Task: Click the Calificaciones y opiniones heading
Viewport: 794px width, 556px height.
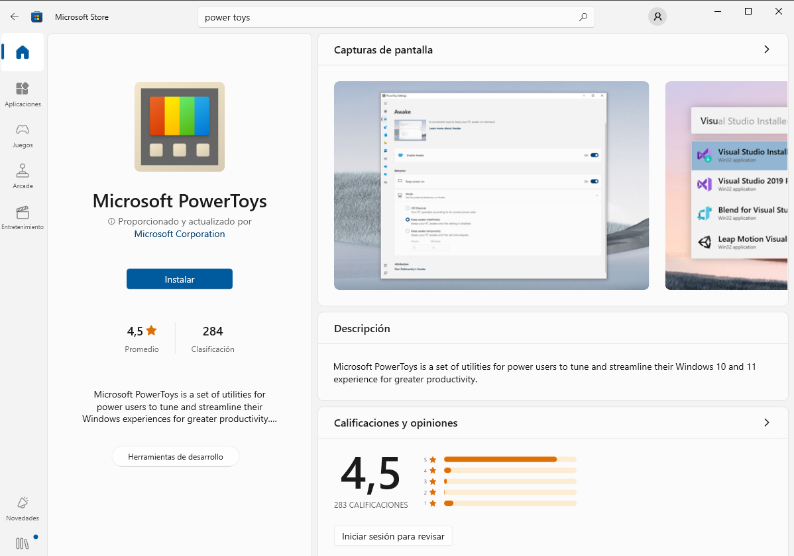Action: tap(395, 423)
